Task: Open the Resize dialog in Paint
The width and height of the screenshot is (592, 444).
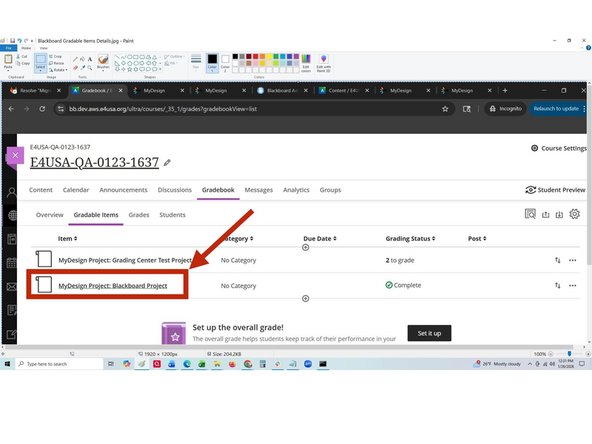Action: (x=56, y=63)
